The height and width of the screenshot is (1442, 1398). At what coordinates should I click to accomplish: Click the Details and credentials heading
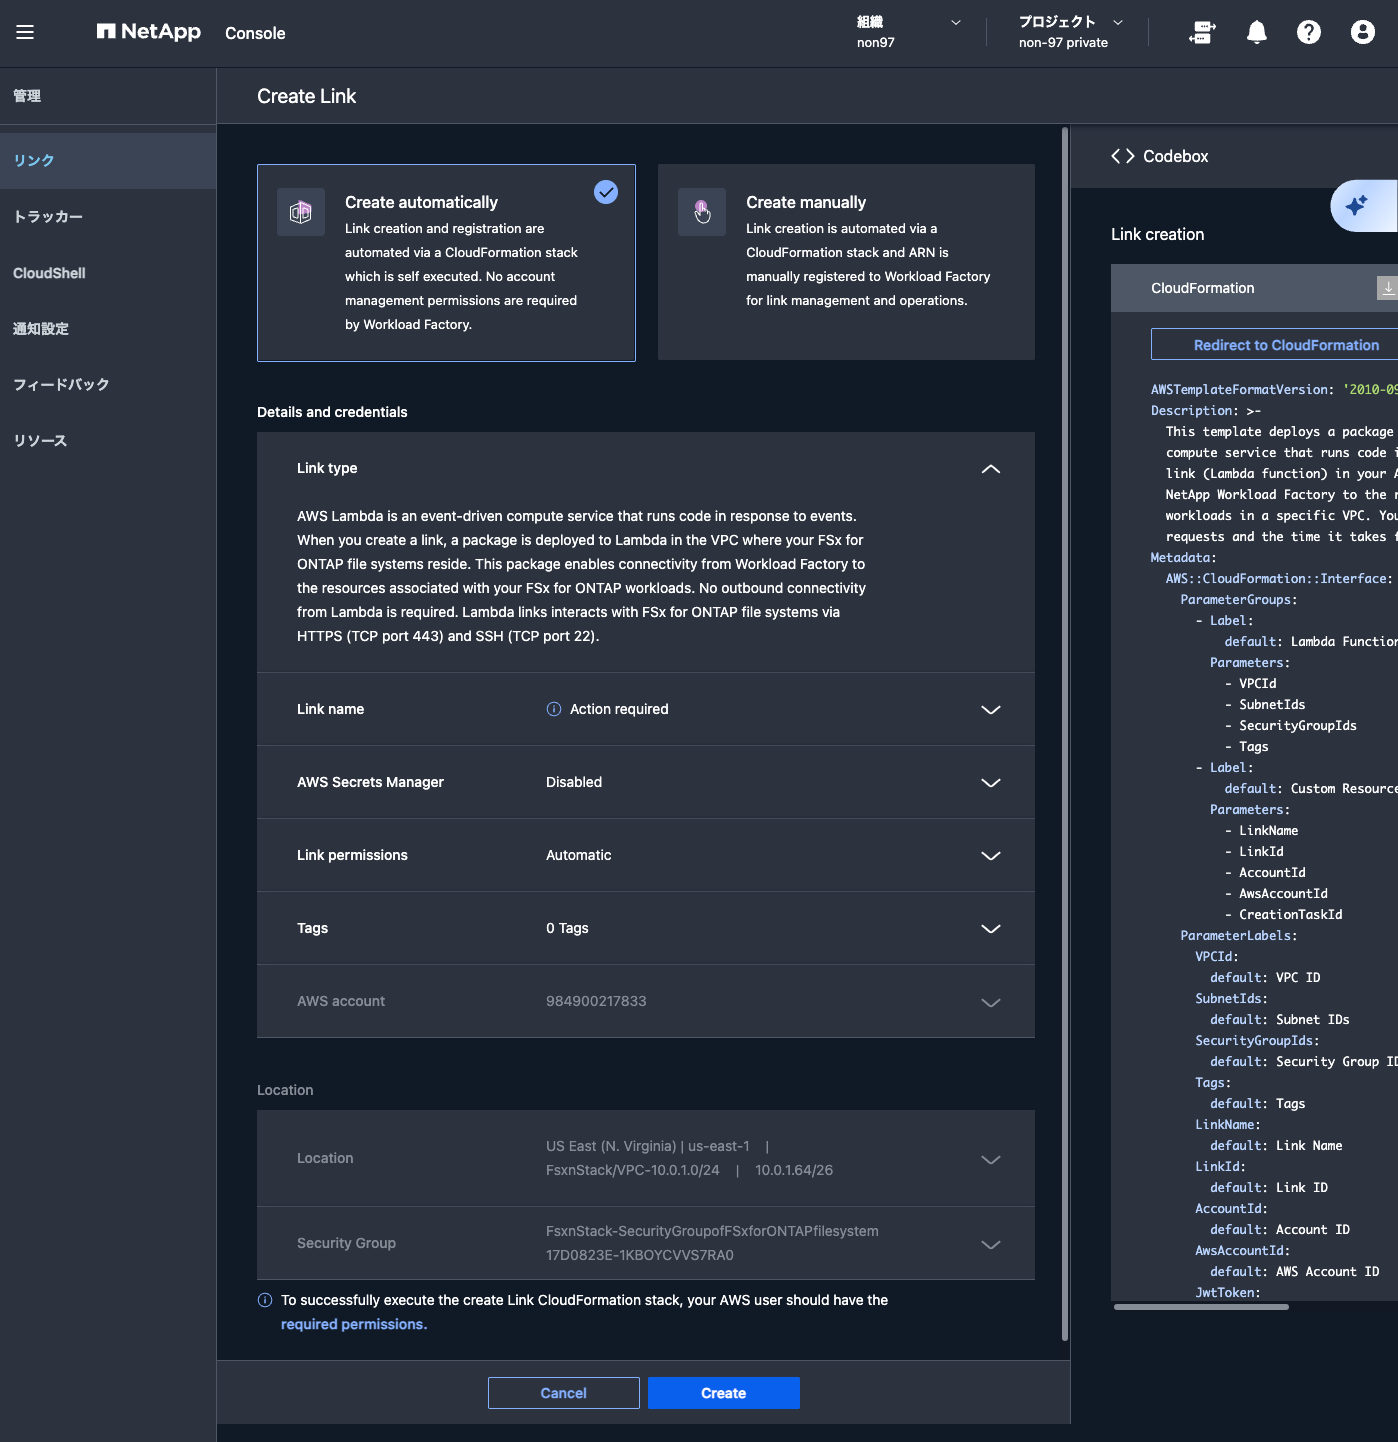coord(332,412)
